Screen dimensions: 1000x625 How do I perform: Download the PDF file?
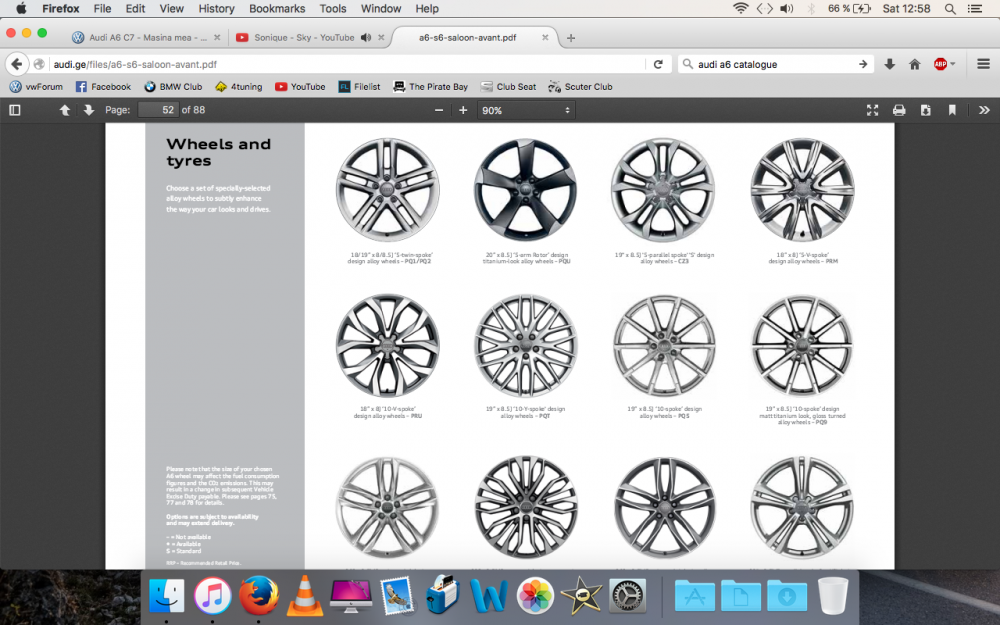[x=925, y=110]
